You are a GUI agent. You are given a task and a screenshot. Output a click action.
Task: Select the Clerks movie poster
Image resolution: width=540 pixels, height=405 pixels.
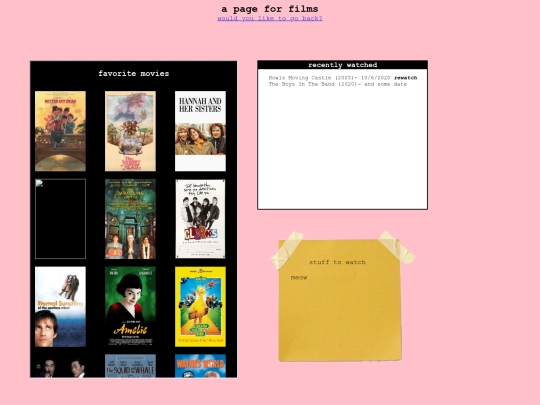(x=200, y=219)
